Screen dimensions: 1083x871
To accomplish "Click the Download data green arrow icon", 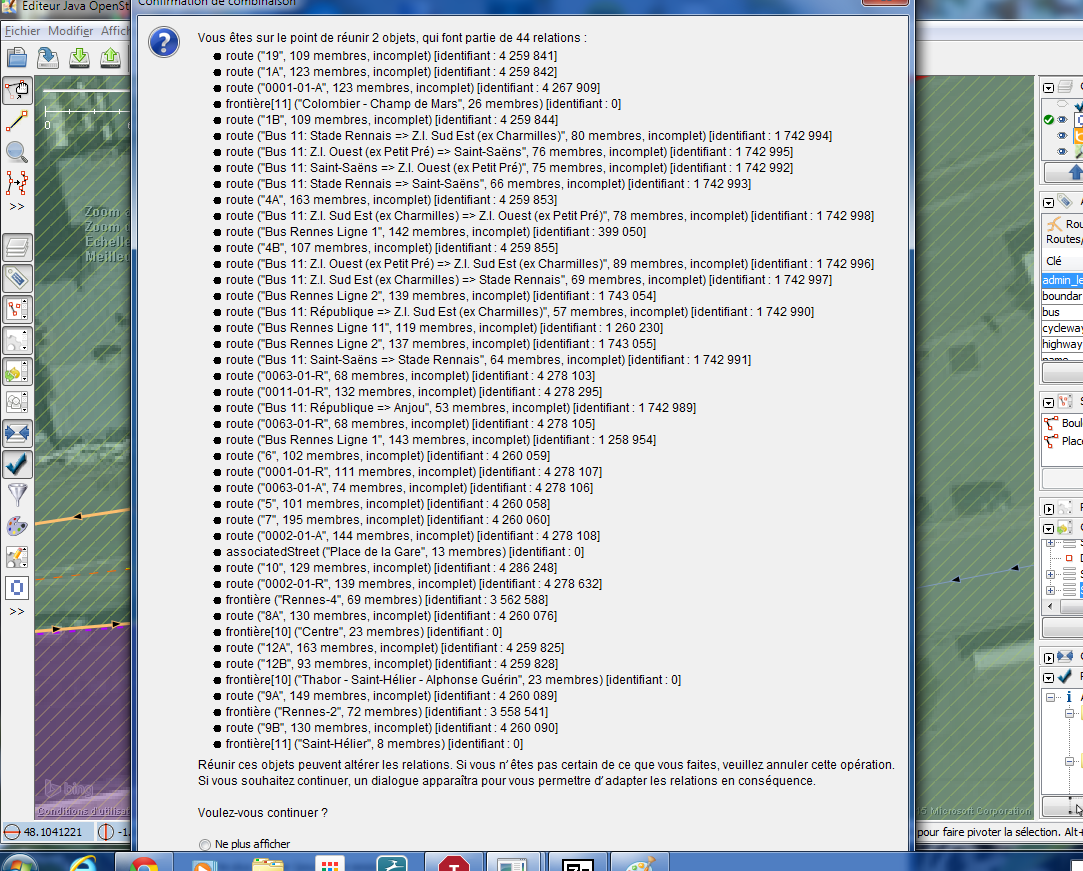I will (x=79, y=57).
